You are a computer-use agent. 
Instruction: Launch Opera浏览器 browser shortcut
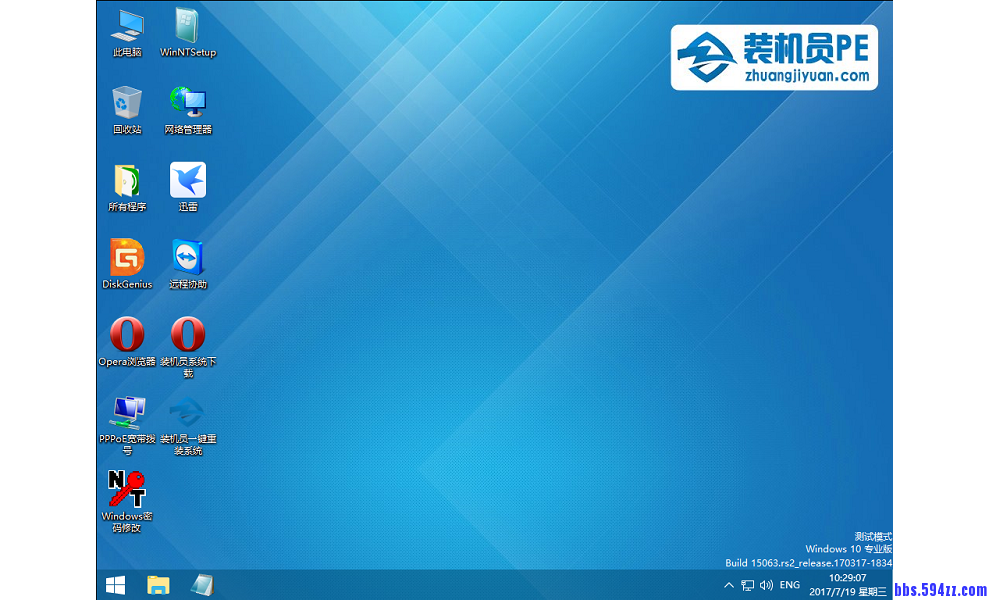pos(127,334)
